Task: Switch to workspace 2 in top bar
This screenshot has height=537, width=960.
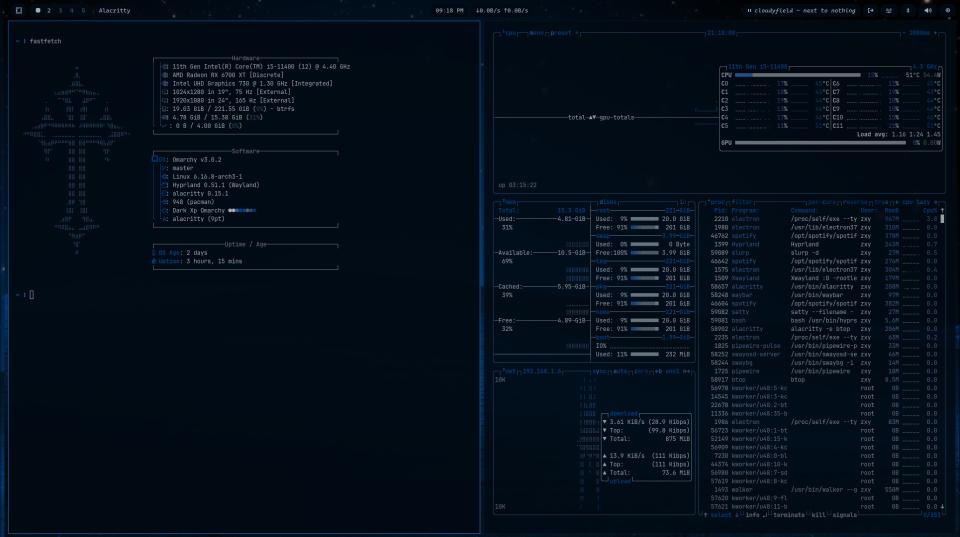Action: click(x=49, y=10)
